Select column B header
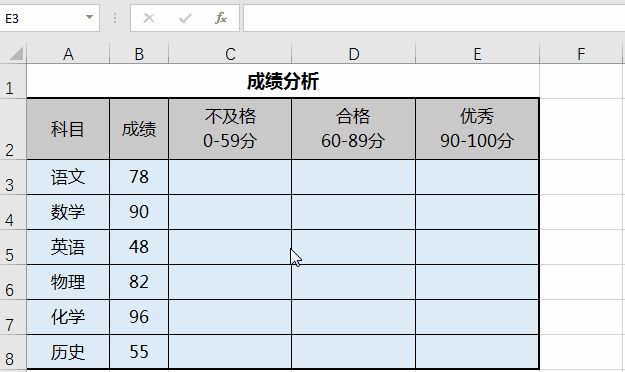The image size is (625, 372). tap(139, 54)
